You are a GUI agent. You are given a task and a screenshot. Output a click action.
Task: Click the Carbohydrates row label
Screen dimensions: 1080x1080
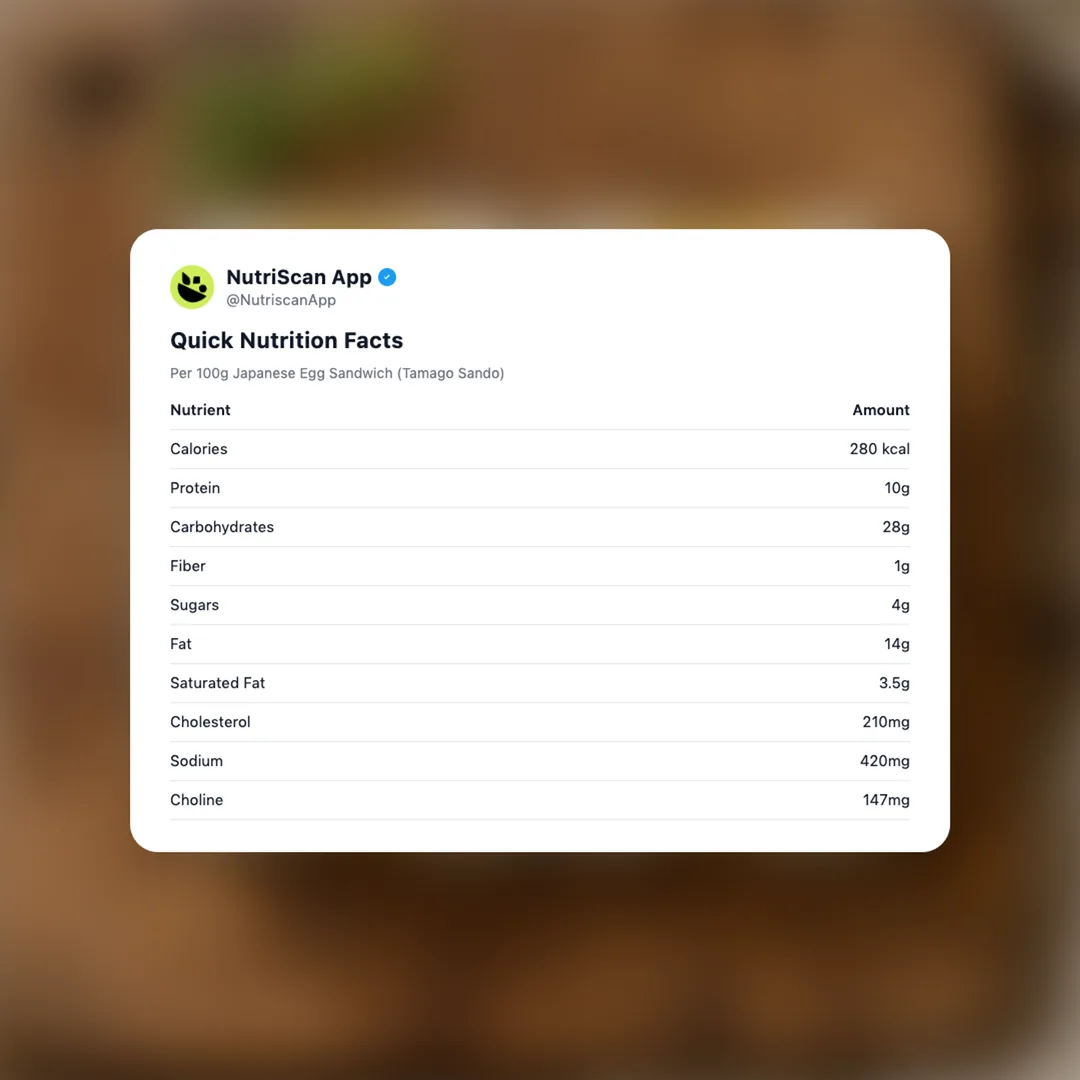[221, 527]
